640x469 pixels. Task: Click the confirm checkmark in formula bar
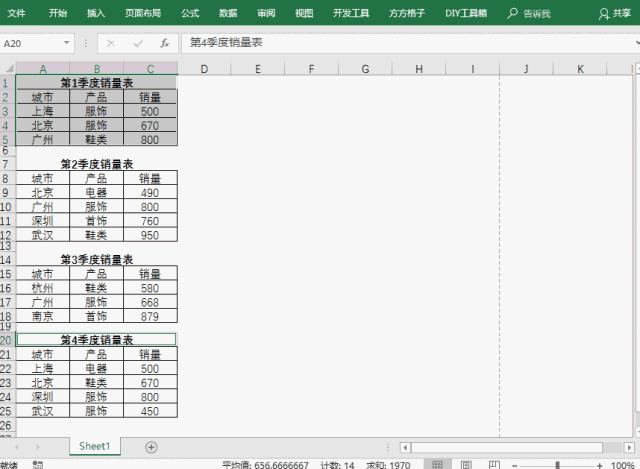click(138, 43)
